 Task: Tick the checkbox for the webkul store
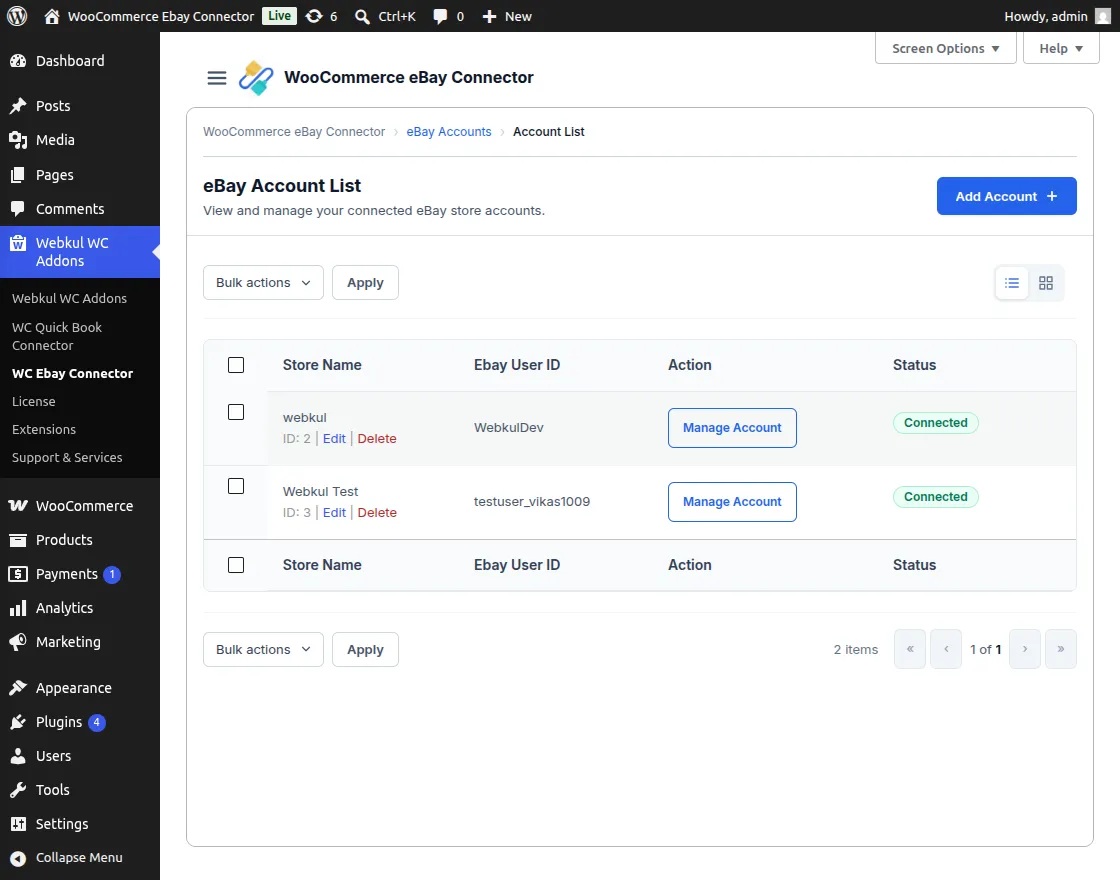pyautogui.click(x=236, y=412)
